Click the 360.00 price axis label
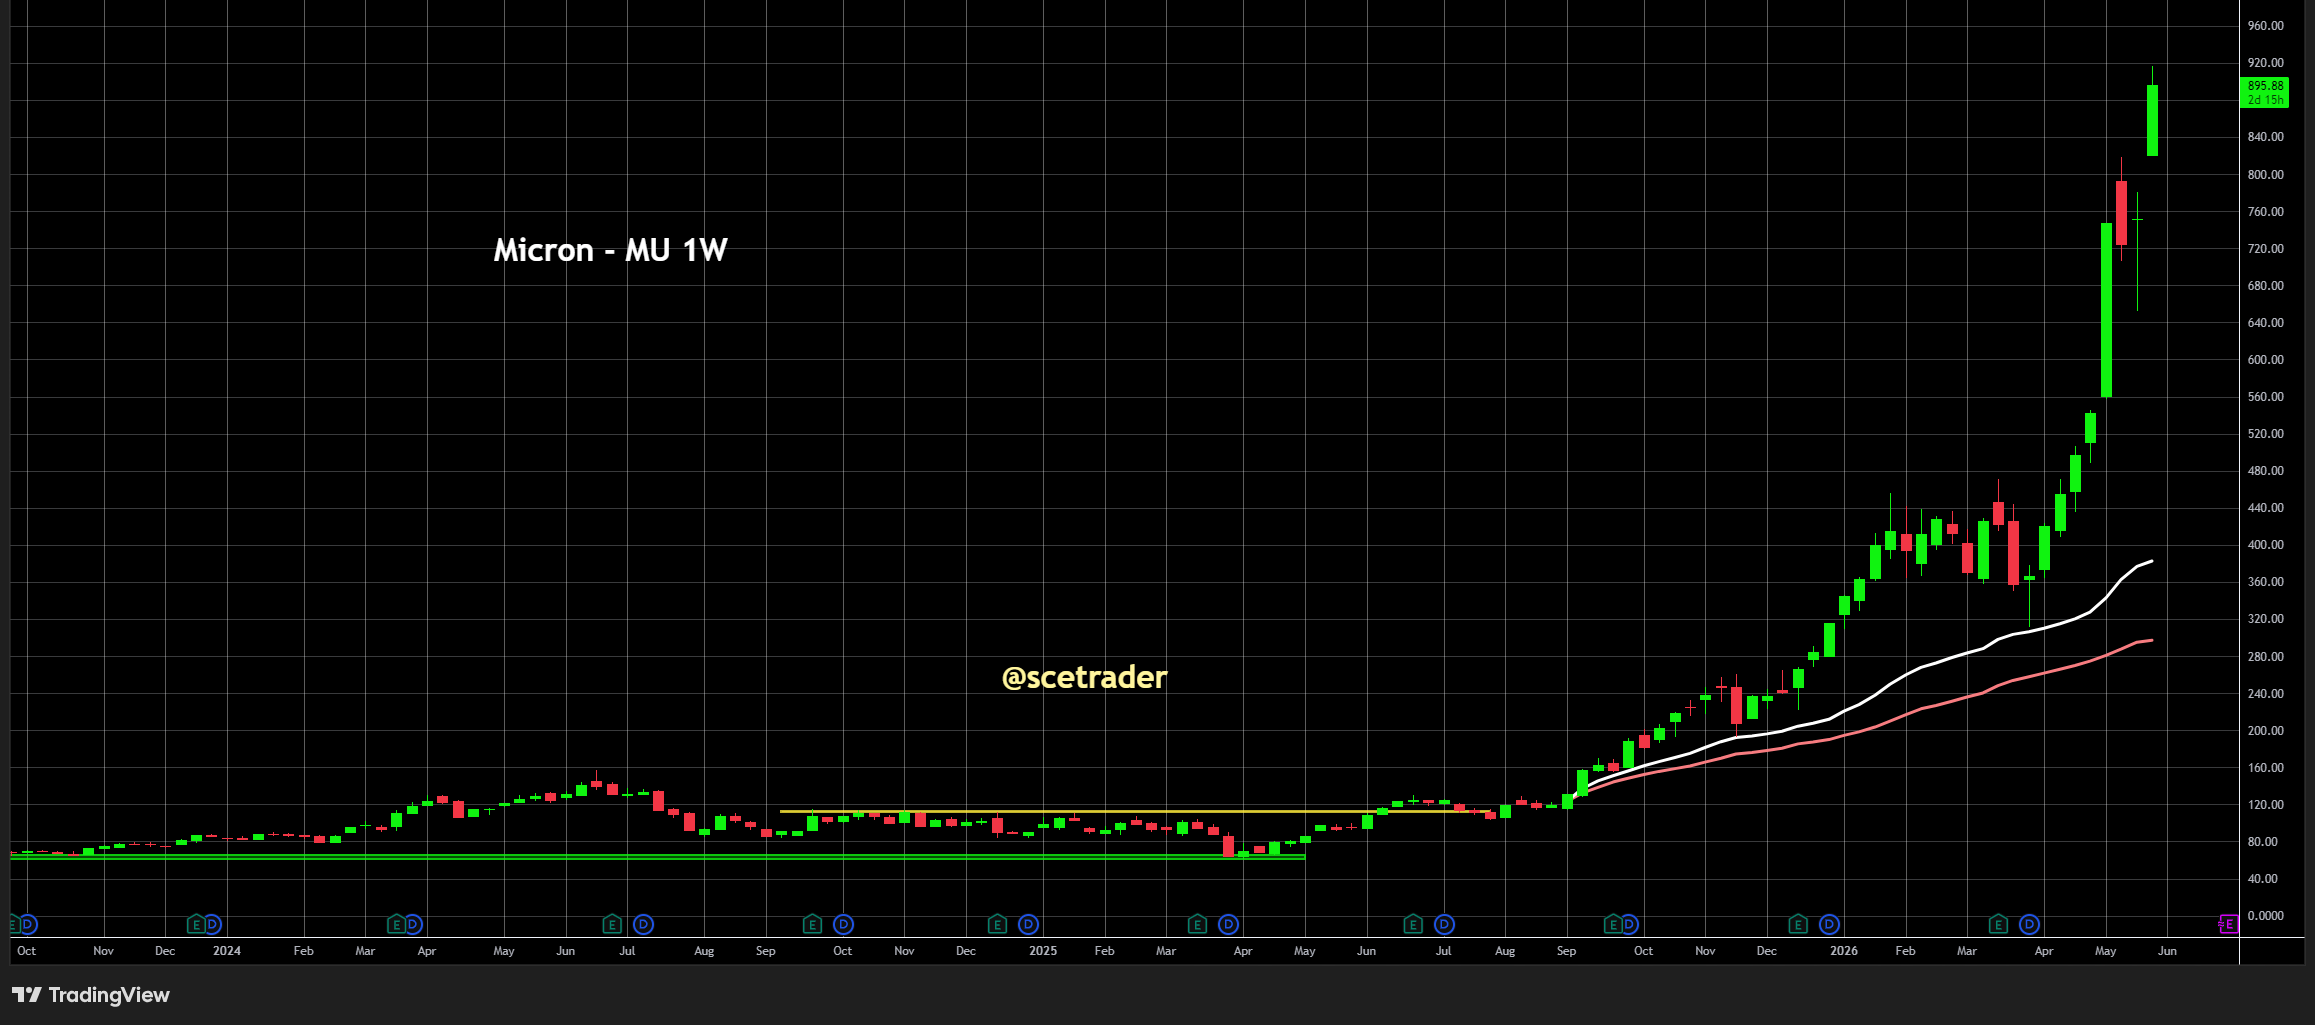Viewport: 2315px width, 1025px height. 2265,582
